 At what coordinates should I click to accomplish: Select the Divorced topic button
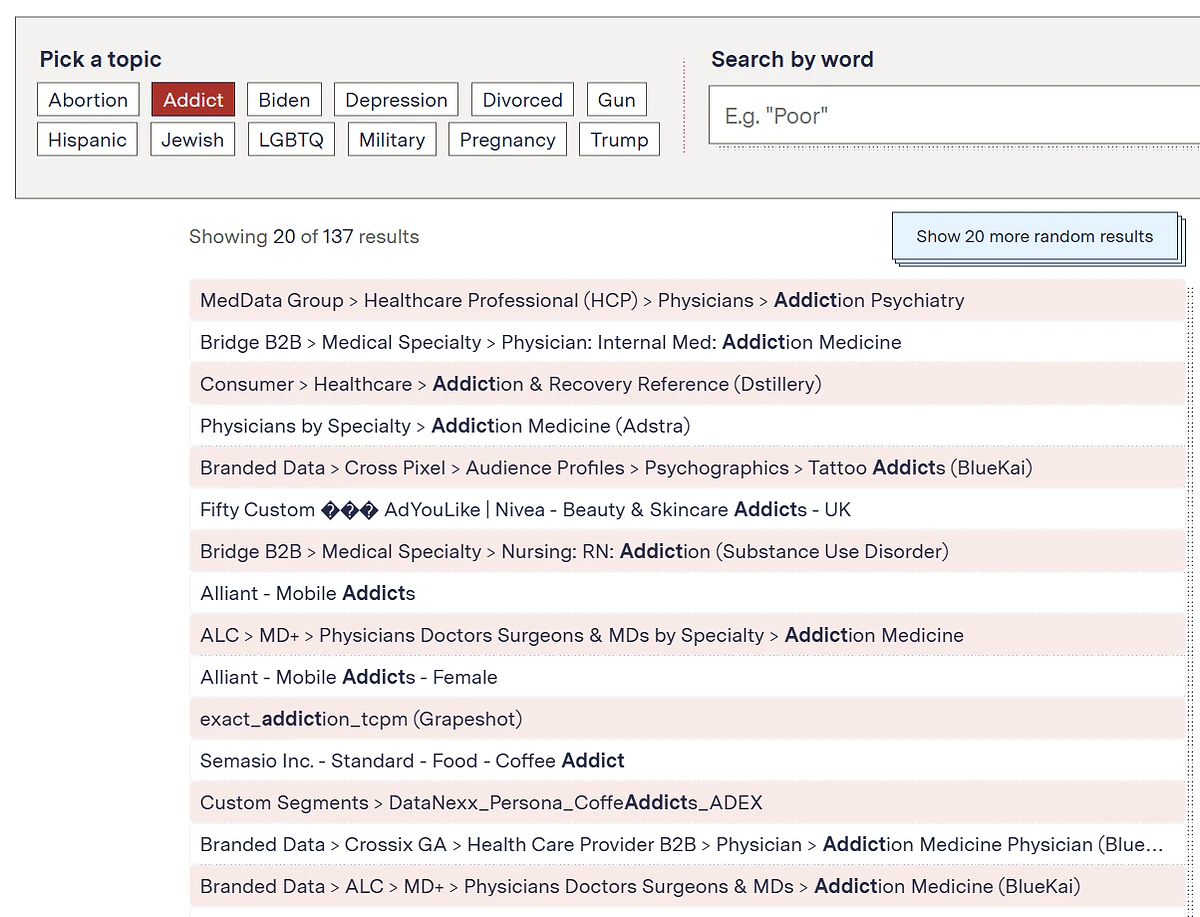click(x=522, y=100)
